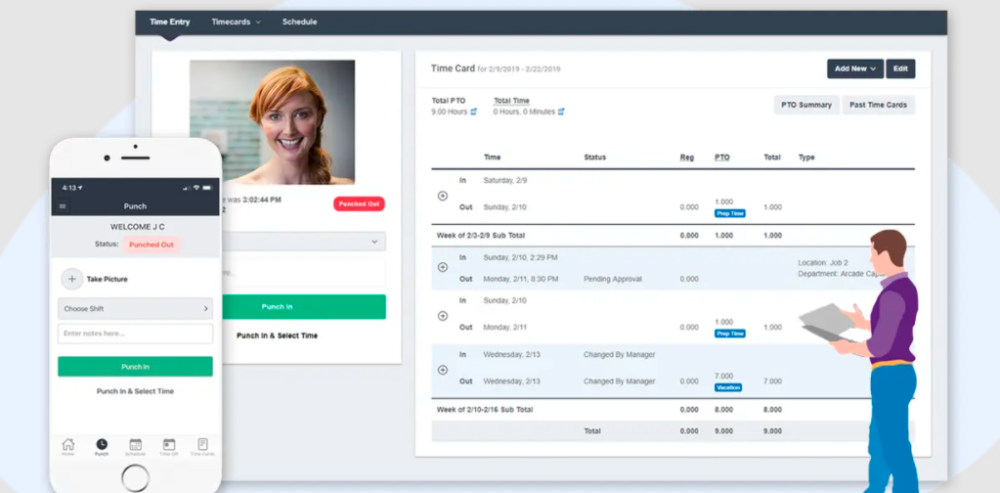Tap the Time Cards icon on phone
This screenshot has height=493, width=1000.
202,445
